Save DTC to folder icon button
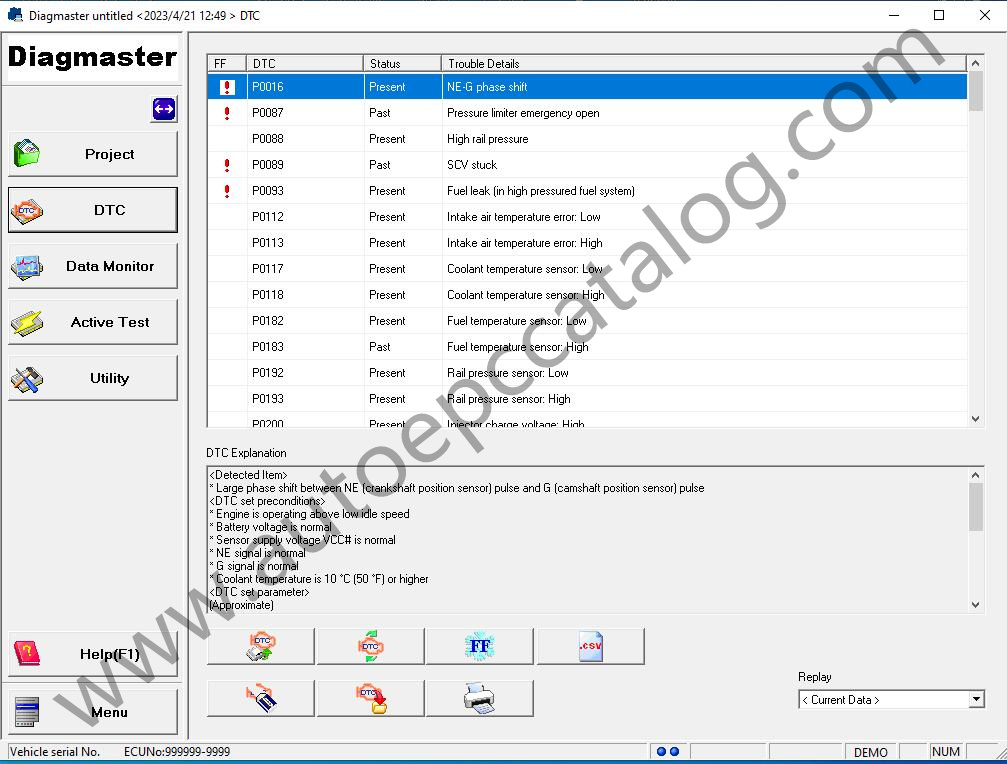This screenshot has width=1007, height=764. [x=371, y=698]
